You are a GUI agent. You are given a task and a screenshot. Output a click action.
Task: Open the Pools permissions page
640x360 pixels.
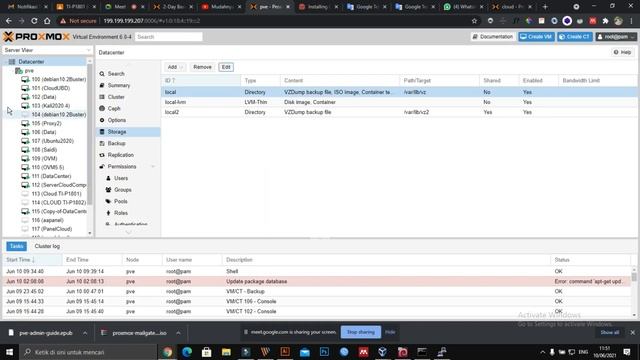120,201
